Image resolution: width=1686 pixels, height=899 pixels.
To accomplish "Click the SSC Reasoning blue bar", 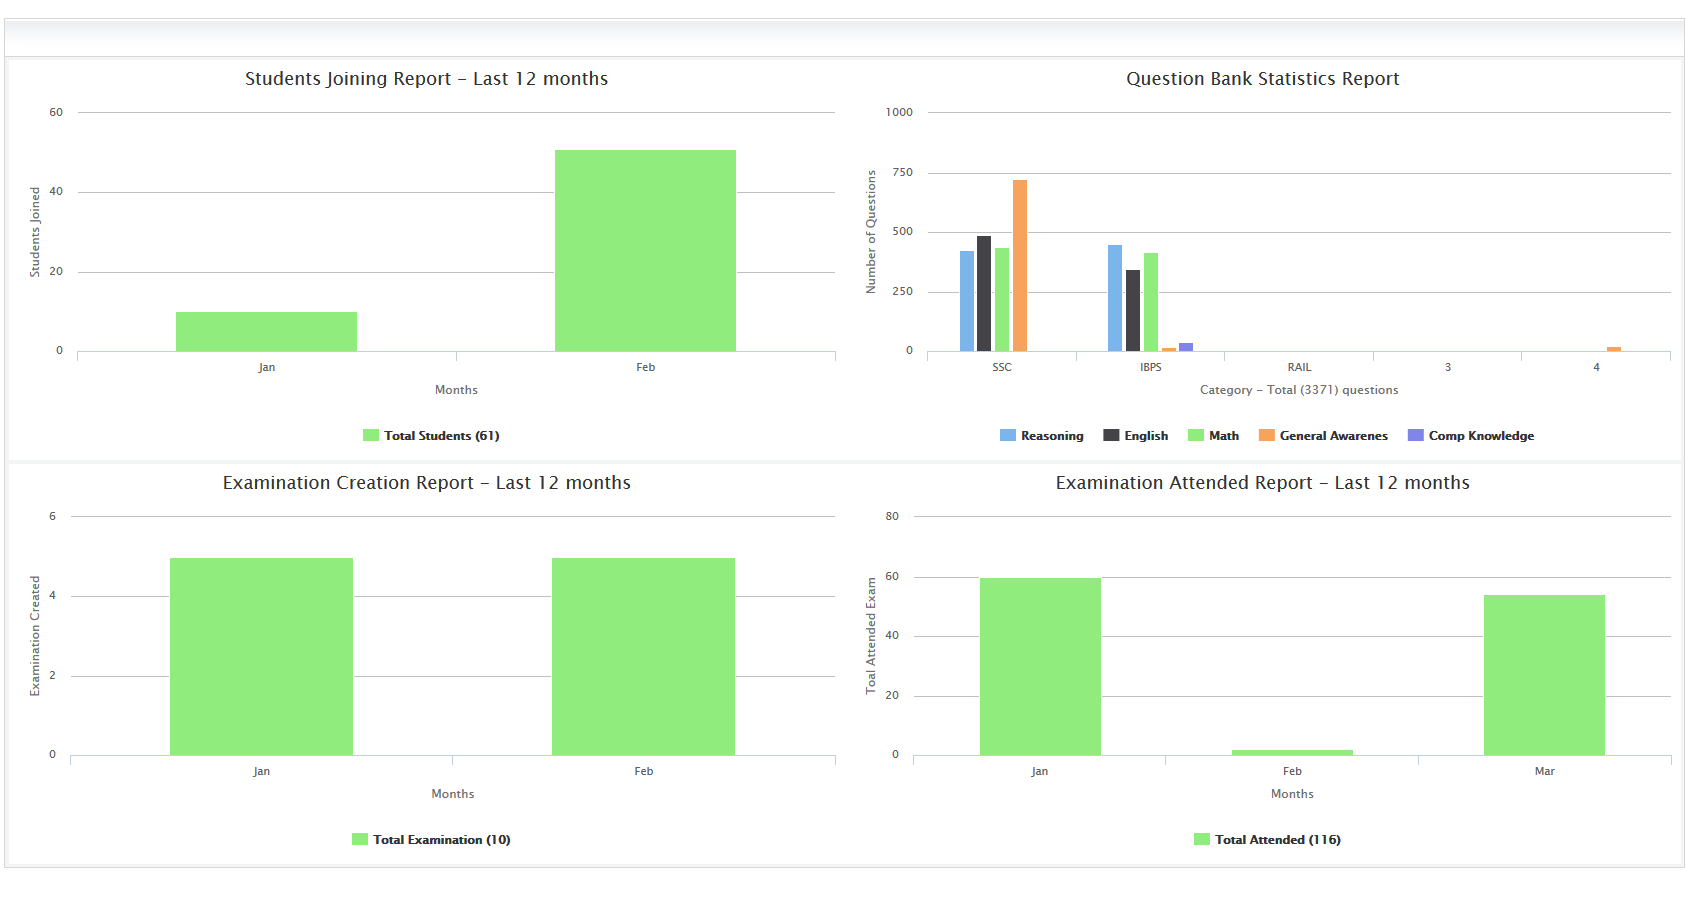I will click(967, 301).
